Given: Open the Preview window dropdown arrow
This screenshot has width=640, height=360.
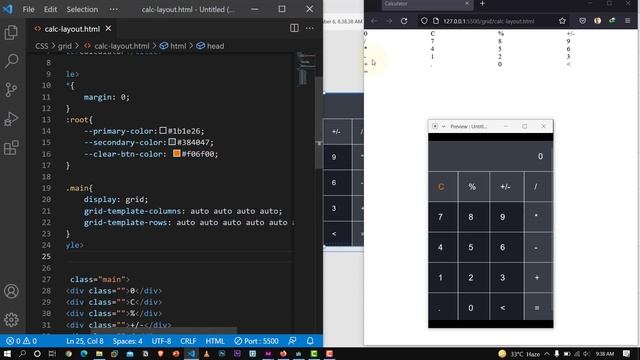Looking at the screenshot, I should pos(443,127).
